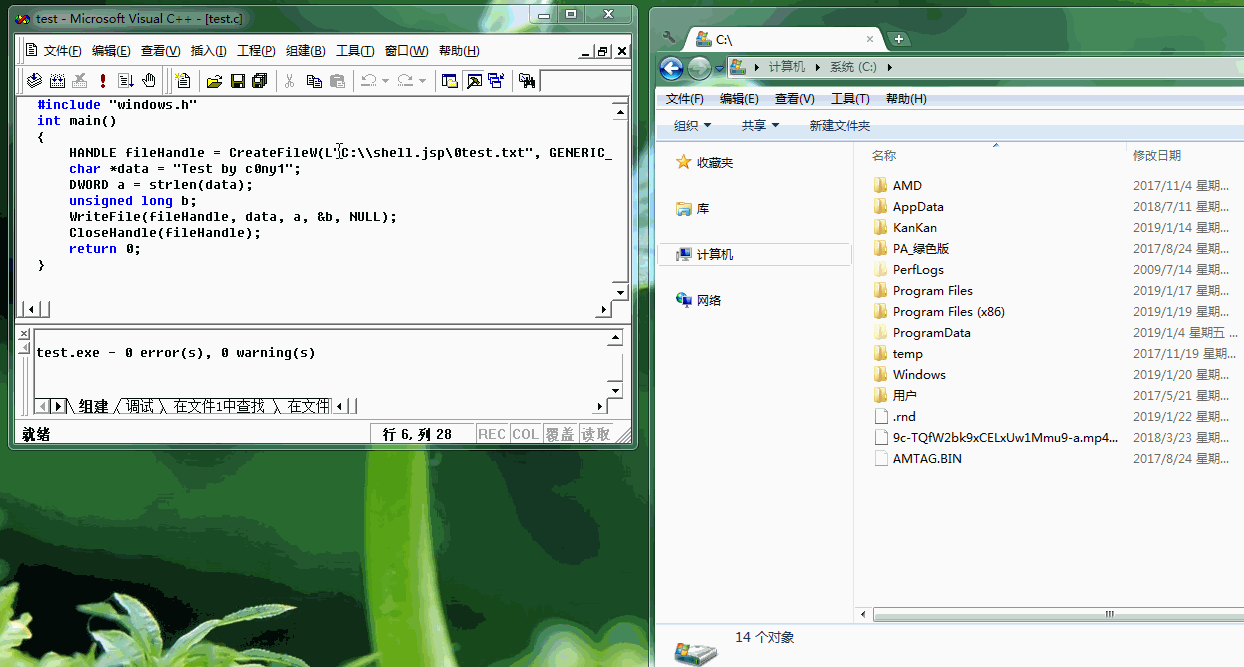Image resolution: width=1244 pixels, height=667 pixels.
Task: Click the Explorer Forward arrow button
Action: (699, 67)
